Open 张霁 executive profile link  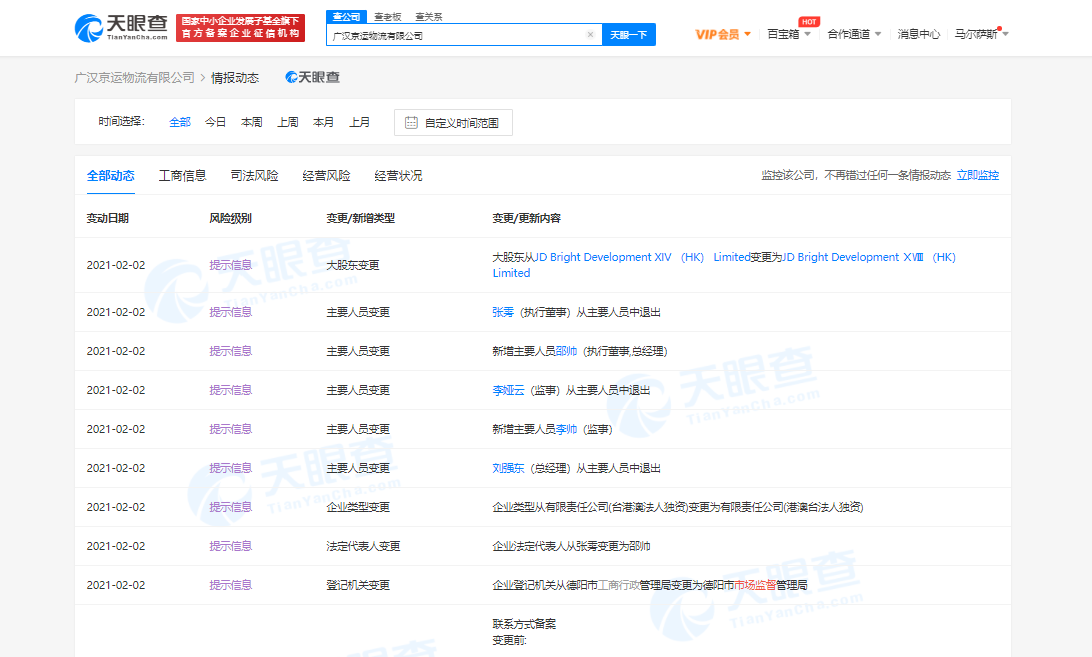click(x=501, y=311)
